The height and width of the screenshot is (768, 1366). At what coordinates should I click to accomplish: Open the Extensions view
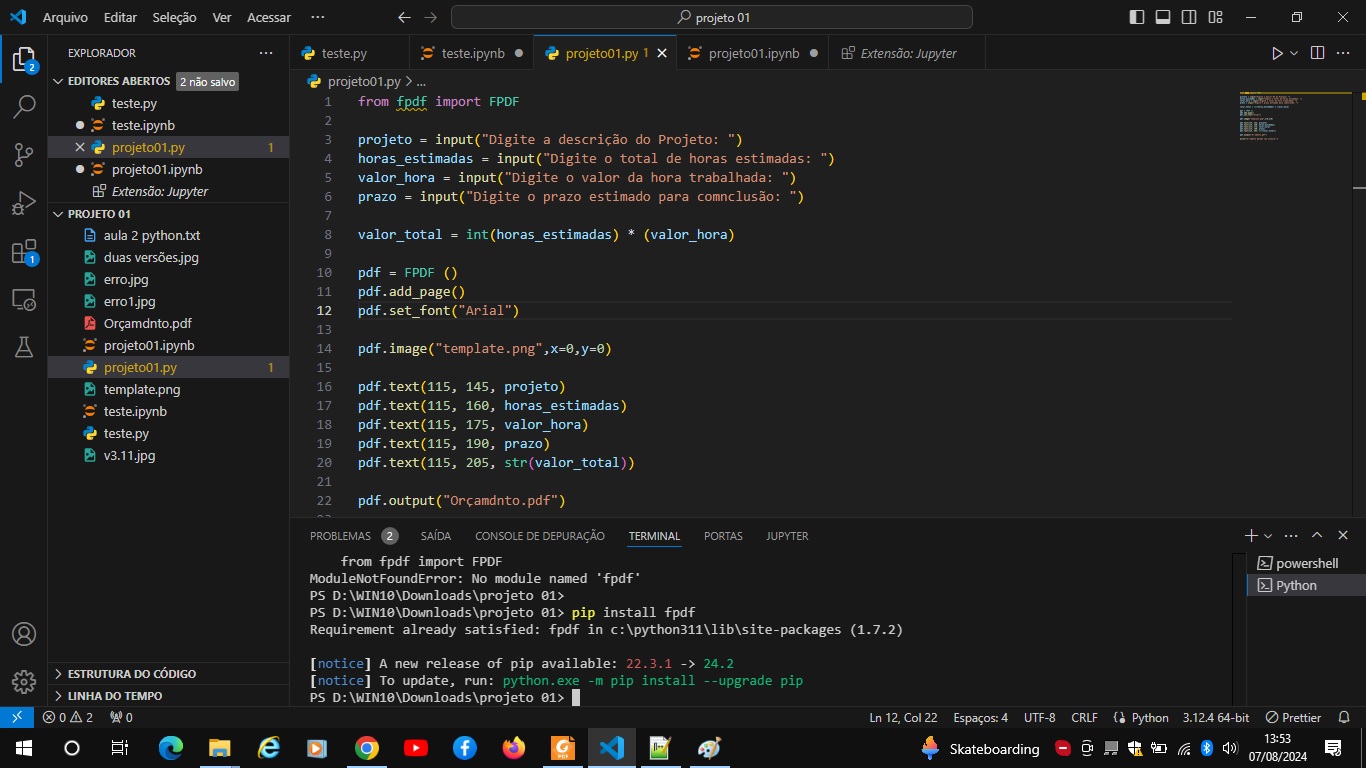(24, 252)
